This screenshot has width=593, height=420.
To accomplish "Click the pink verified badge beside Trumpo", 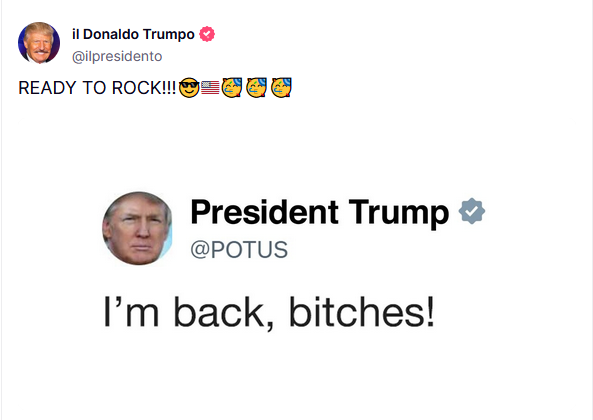I will [x=207, y=34].
